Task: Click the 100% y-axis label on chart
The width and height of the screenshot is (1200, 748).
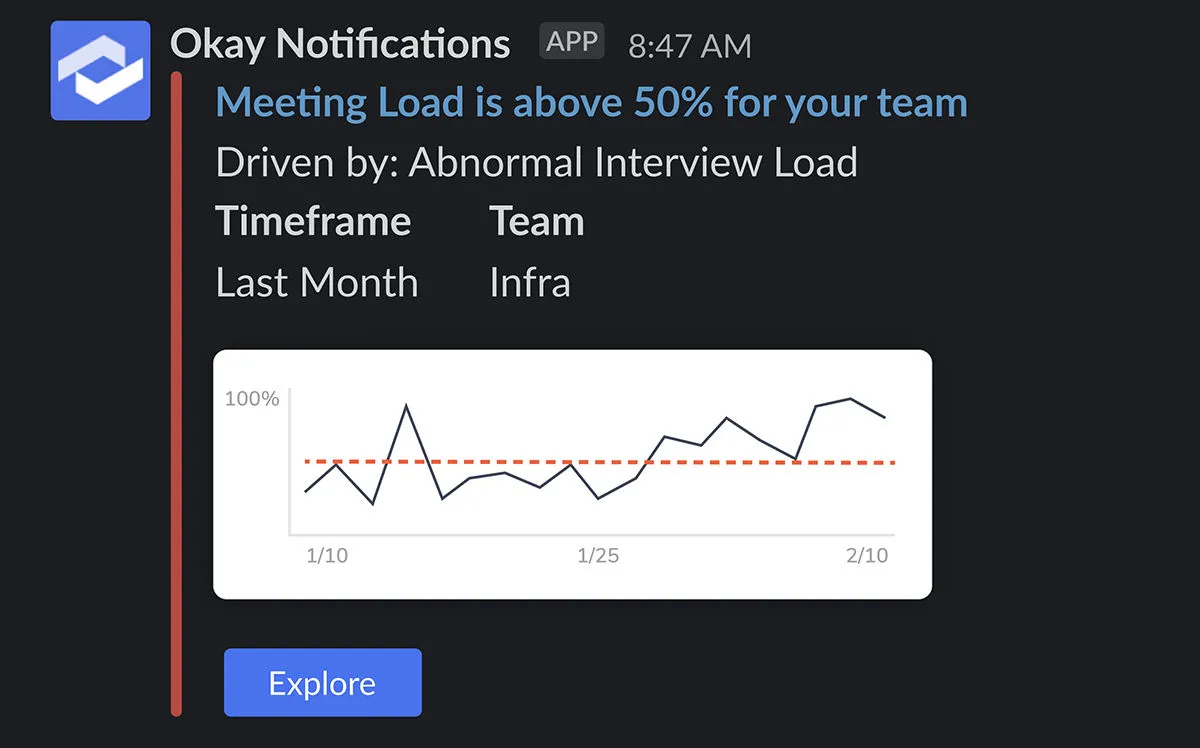Action: tap(252, 399)
